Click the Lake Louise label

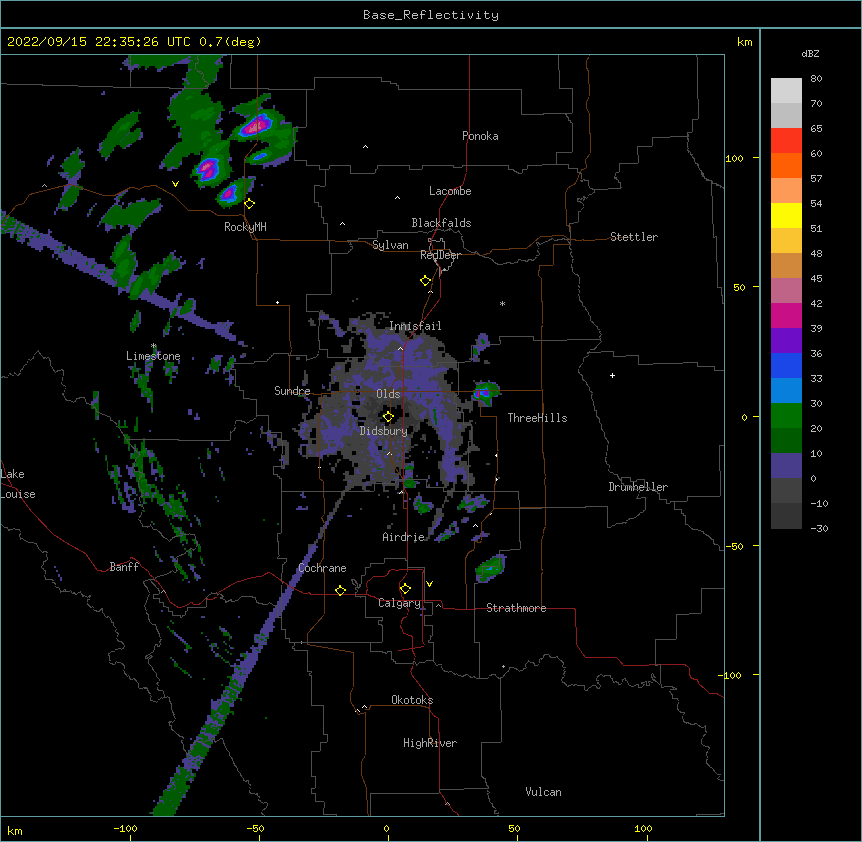(18, 484)
